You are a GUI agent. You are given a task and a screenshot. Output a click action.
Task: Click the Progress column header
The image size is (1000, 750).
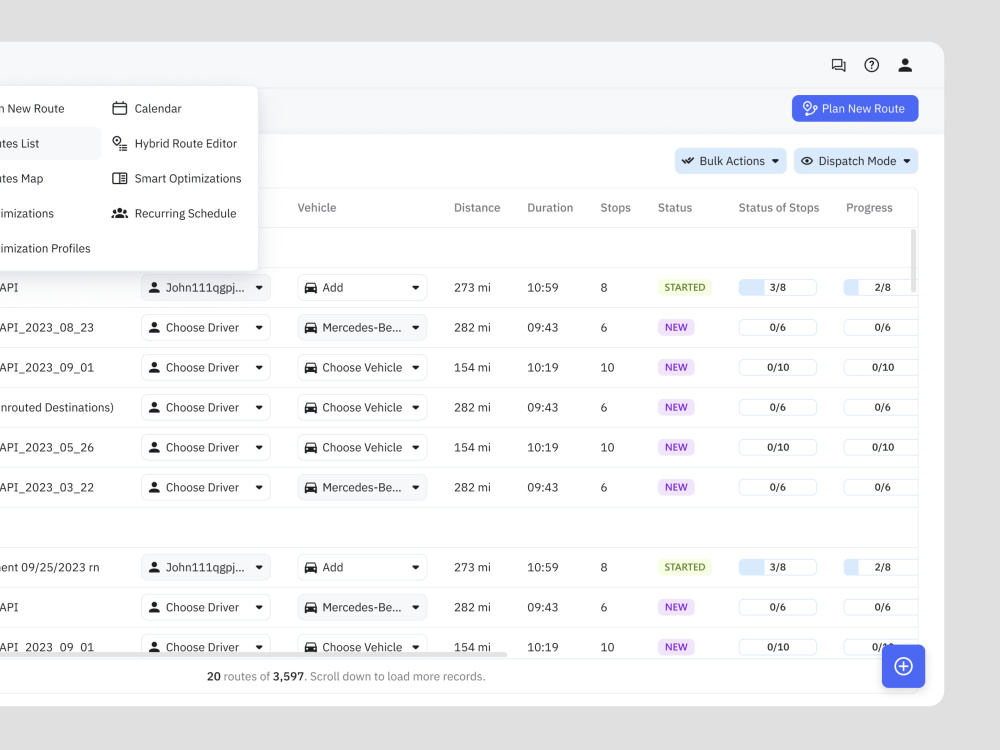pyautogui.click(x=869, y=208)
